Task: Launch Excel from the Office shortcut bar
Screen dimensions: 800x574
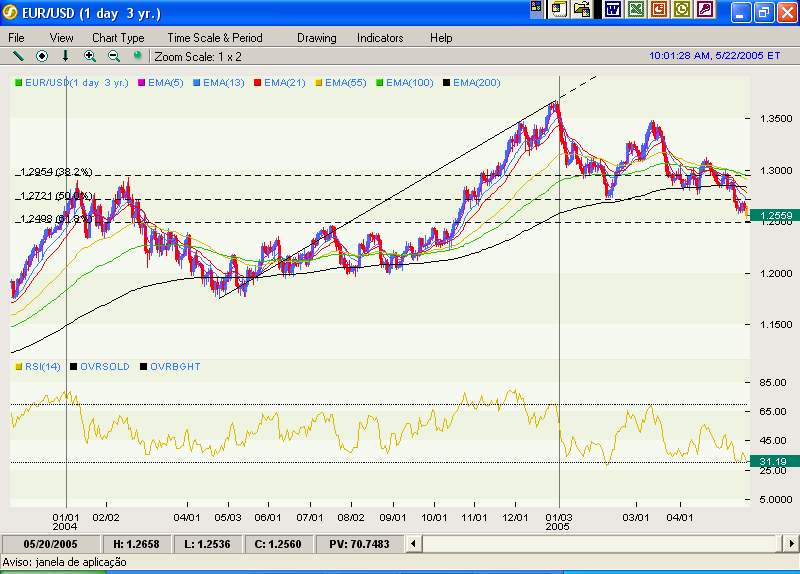Action: point(636,10)
